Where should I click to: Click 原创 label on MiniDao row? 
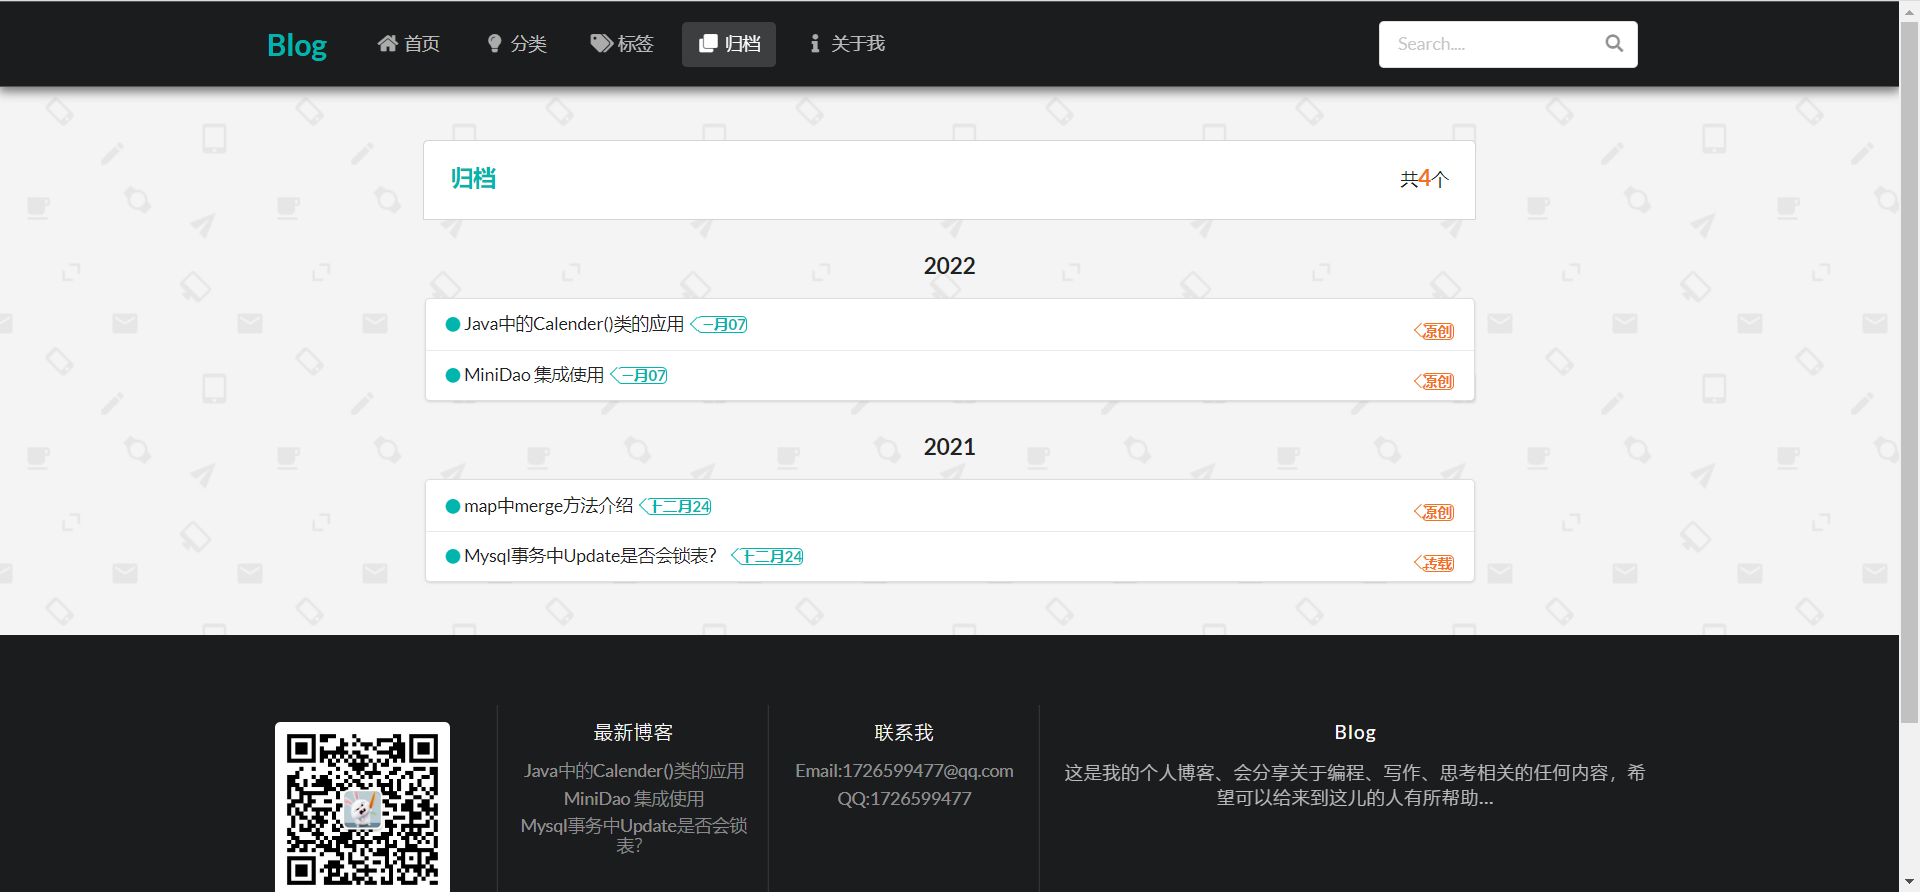click(x=1434, y=381)
